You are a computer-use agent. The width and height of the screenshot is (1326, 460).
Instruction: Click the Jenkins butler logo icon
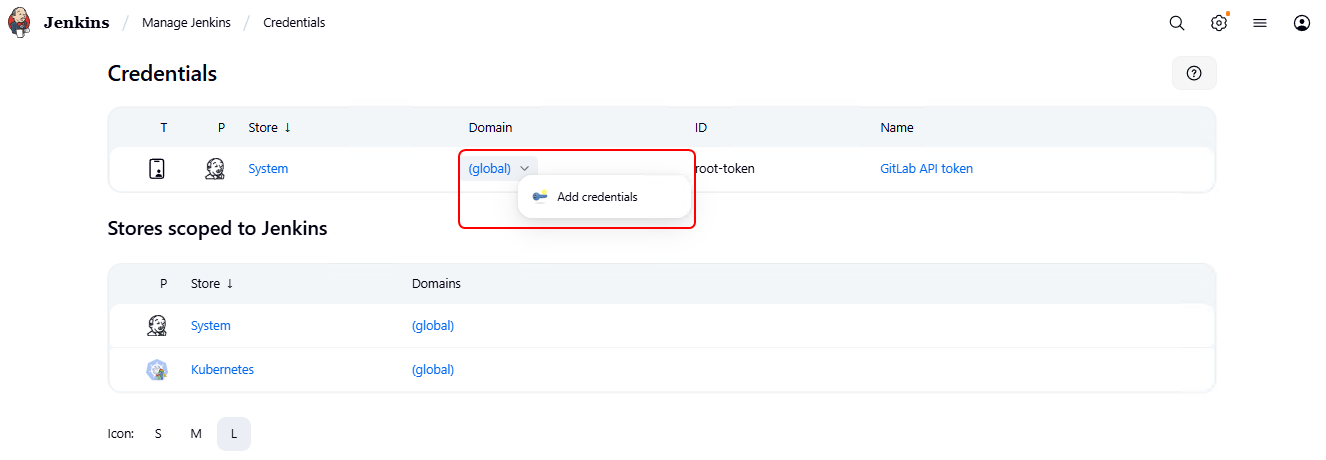[x=20, y=22]
